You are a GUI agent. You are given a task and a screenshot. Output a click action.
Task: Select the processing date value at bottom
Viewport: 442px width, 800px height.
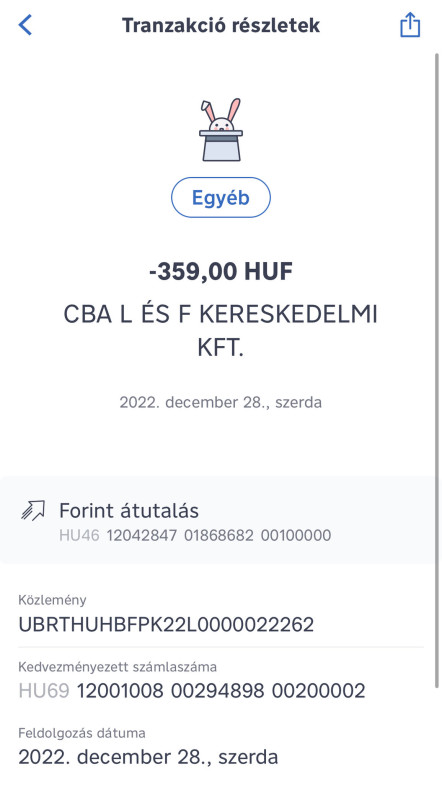click(x=148, y=757)
